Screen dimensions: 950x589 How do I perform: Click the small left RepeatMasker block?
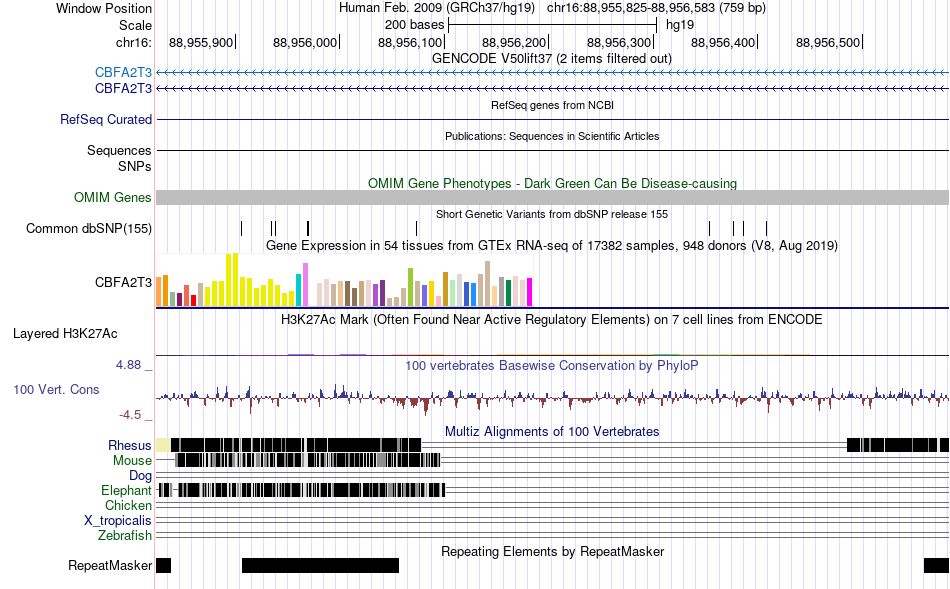tap(164, 565)
